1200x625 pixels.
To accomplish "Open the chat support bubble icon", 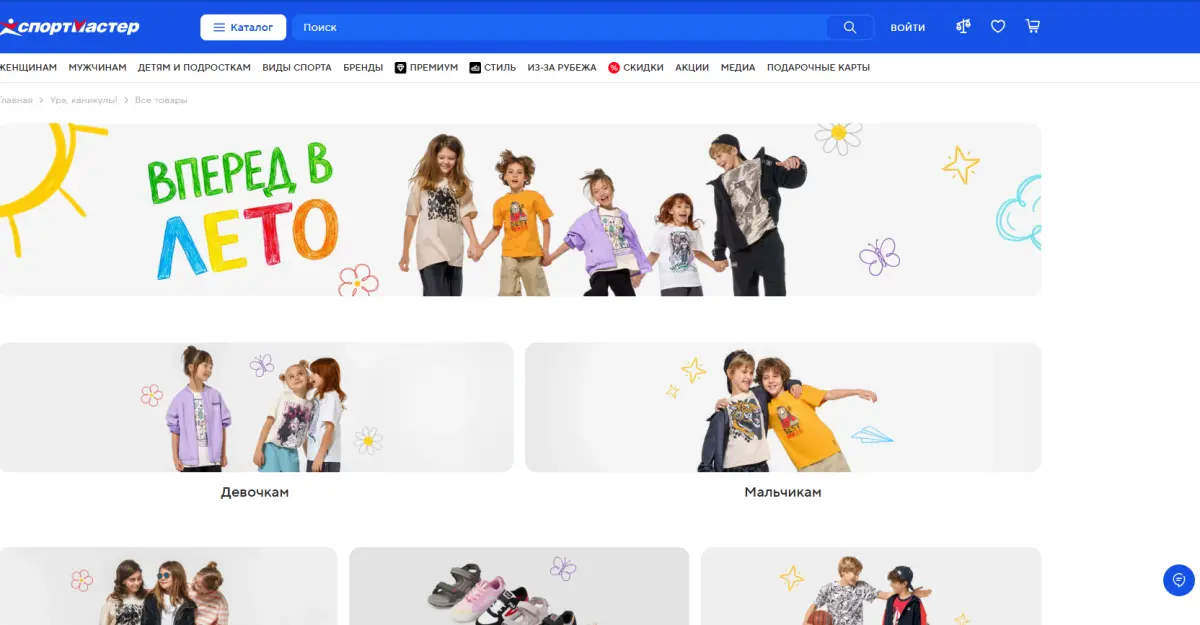I will tap(1179, 580).
